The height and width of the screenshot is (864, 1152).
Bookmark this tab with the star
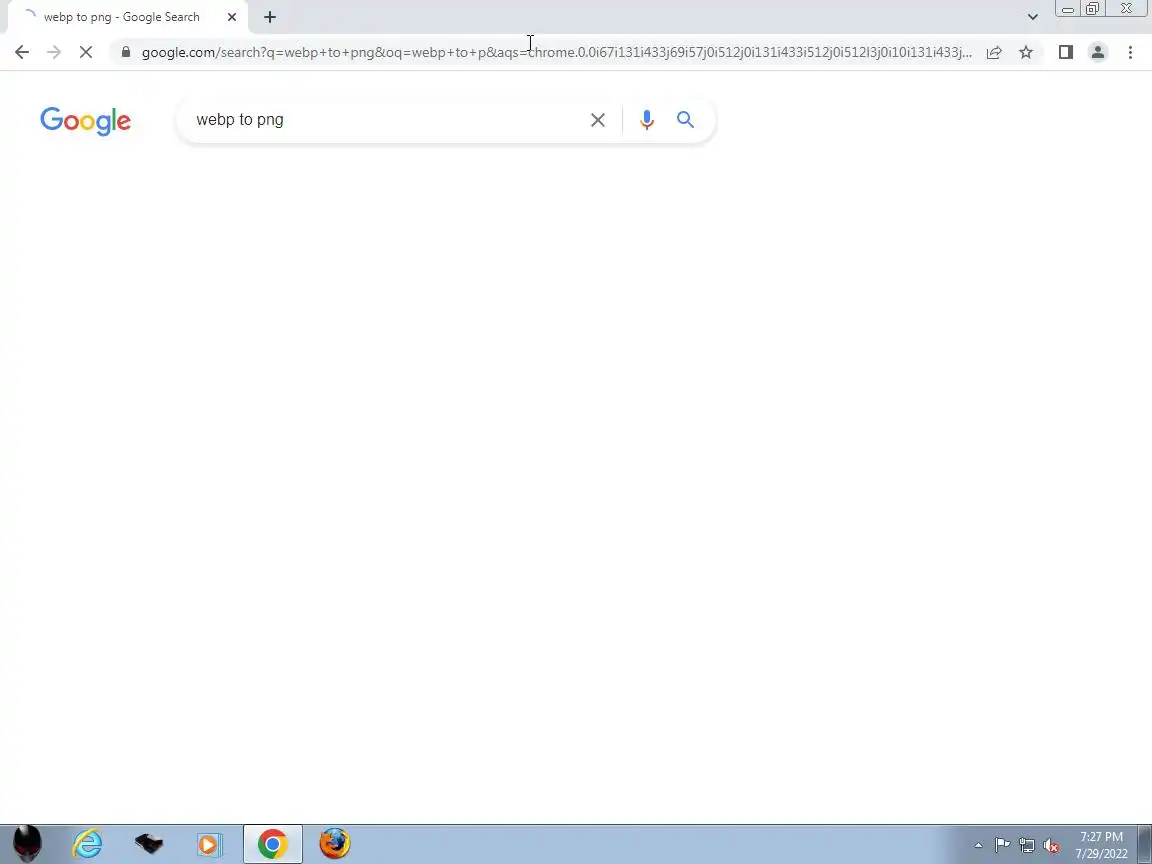(1026, 52)
